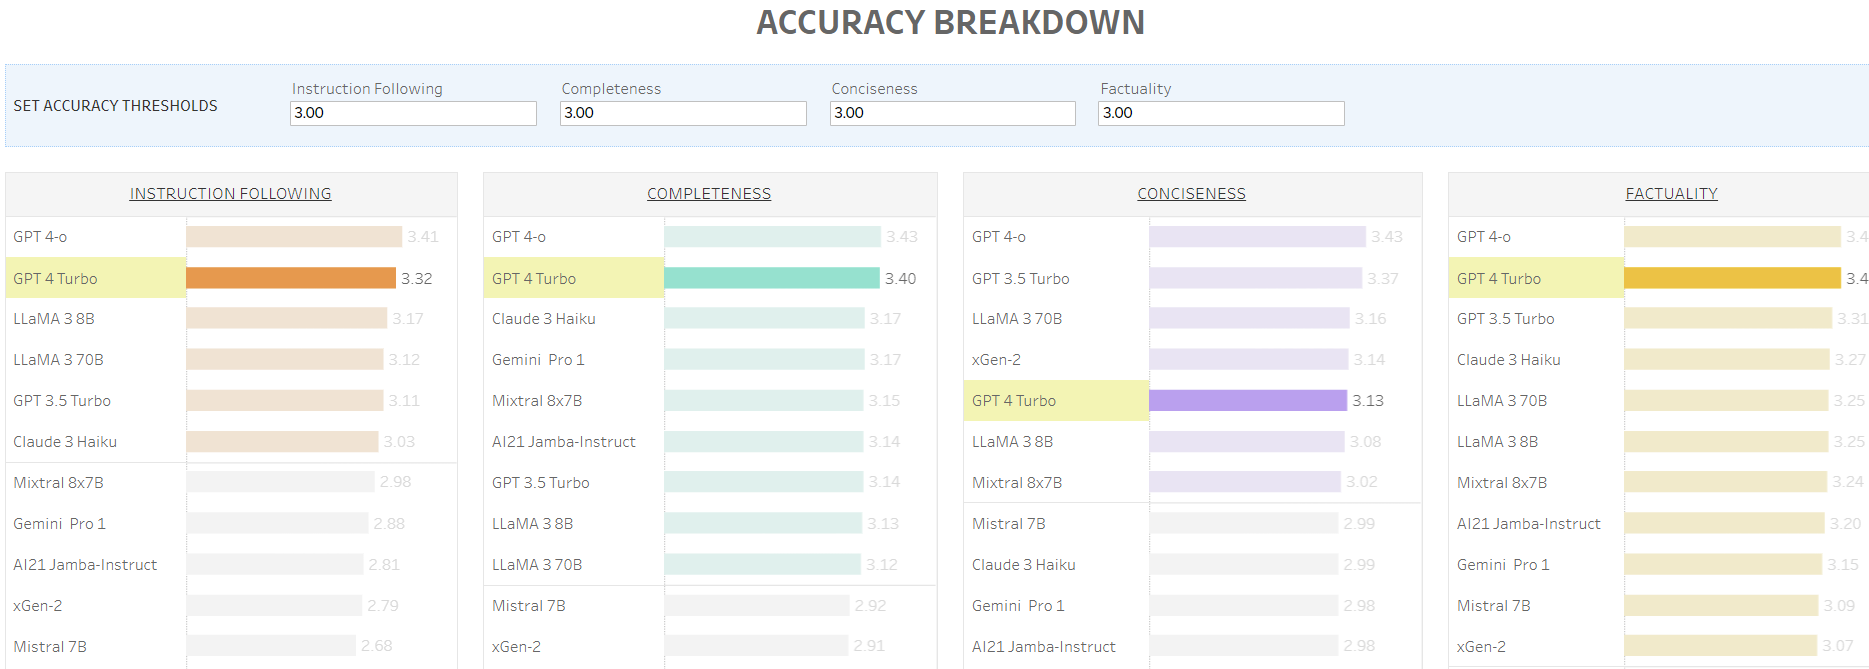The width and height of the screenshot is (1869, 669).
Task: Click Claude 3 Haiku in Conciseness list
Action: coord(1024,565)
